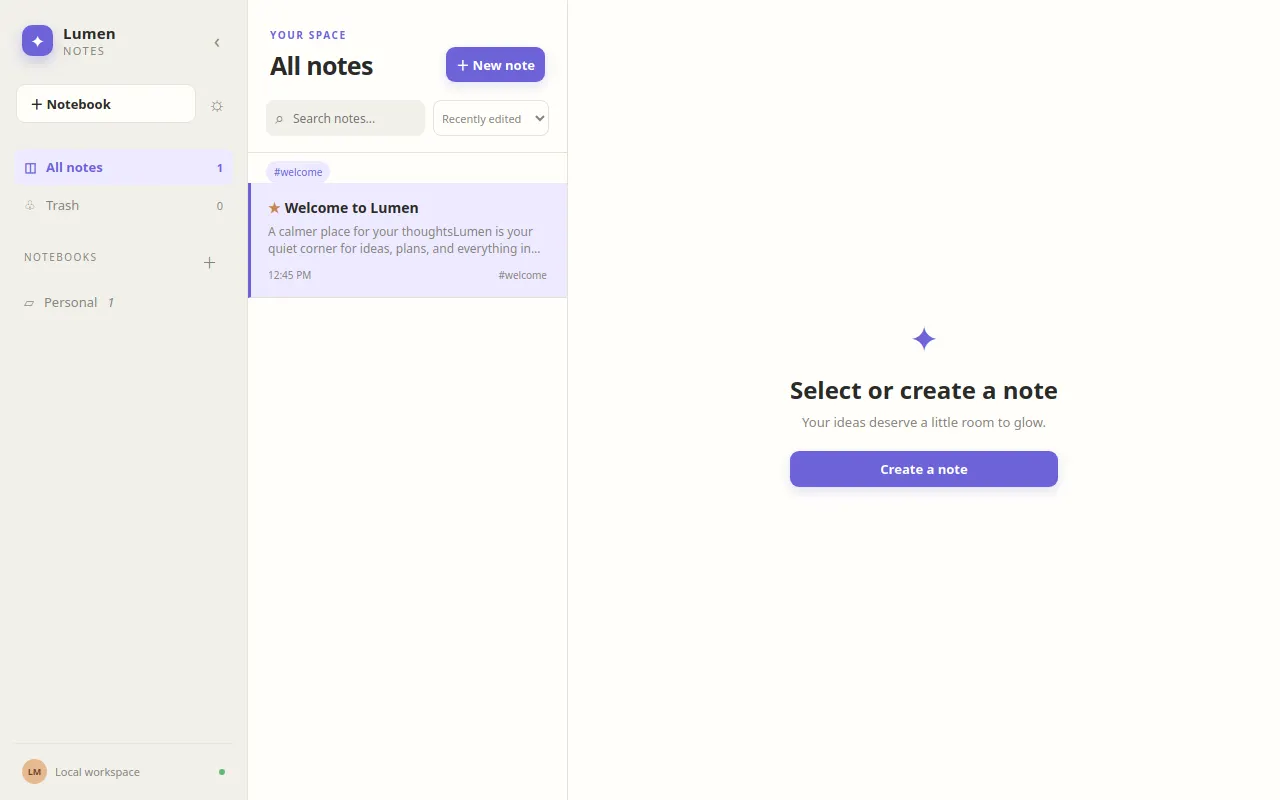
Task: Click the LM avatar in the footer
Action: pos(35,772)
